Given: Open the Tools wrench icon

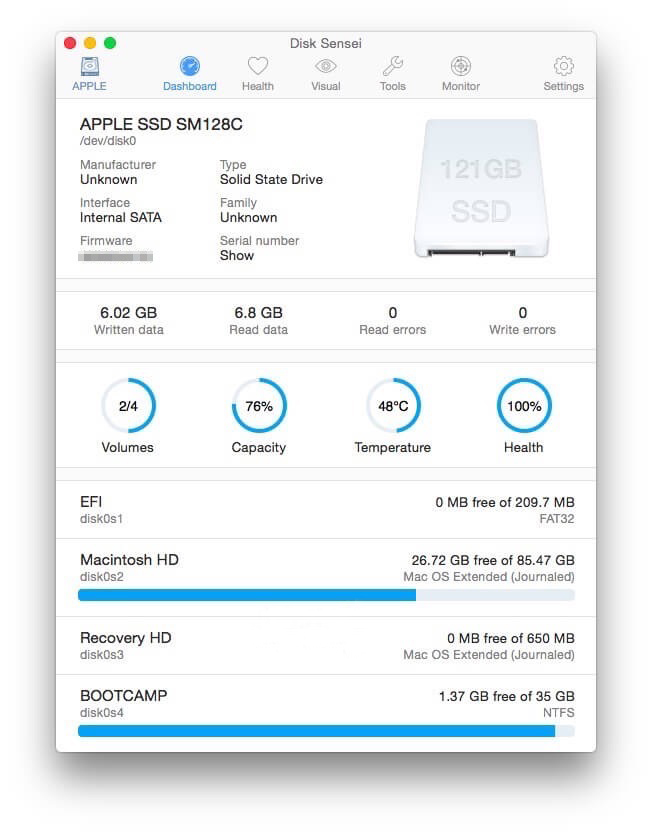Looking at the screenshot, I should 393,68.
